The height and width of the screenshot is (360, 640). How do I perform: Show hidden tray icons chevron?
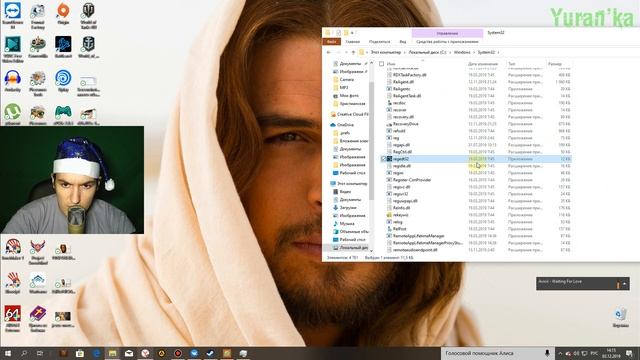point(560,353)
